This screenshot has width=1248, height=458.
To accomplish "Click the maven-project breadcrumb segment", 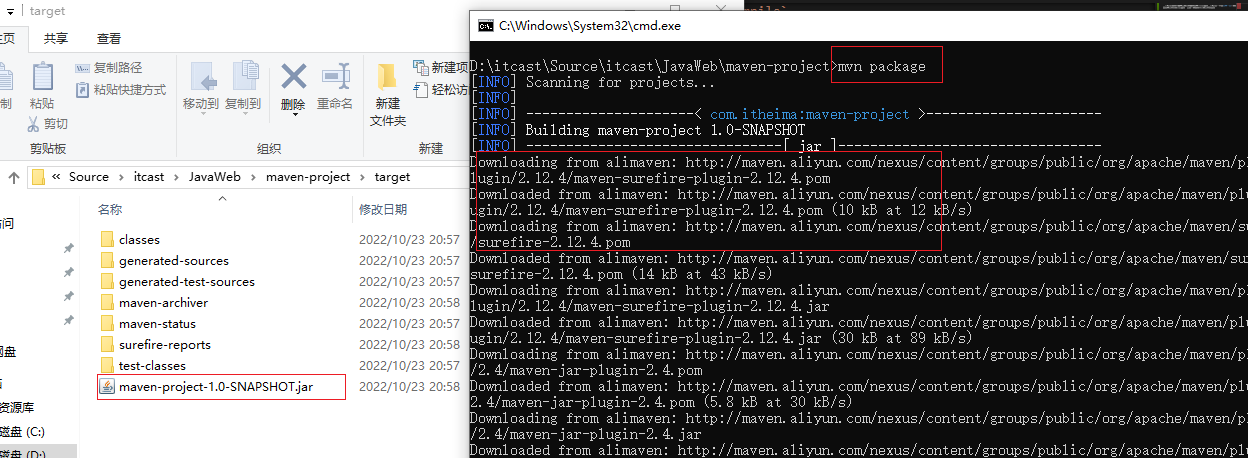I will (308, 177).
